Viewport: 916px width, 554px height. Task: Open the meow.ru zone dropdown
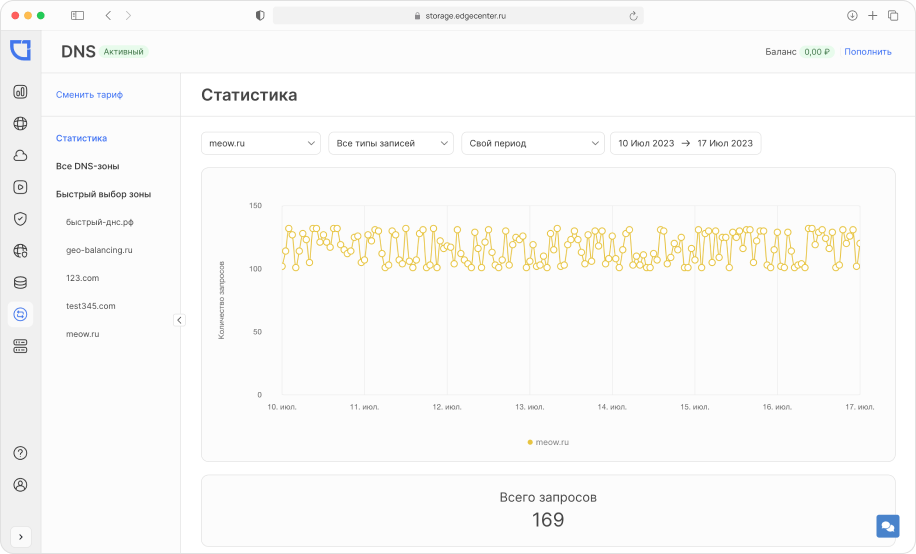[x=260, y=143]
